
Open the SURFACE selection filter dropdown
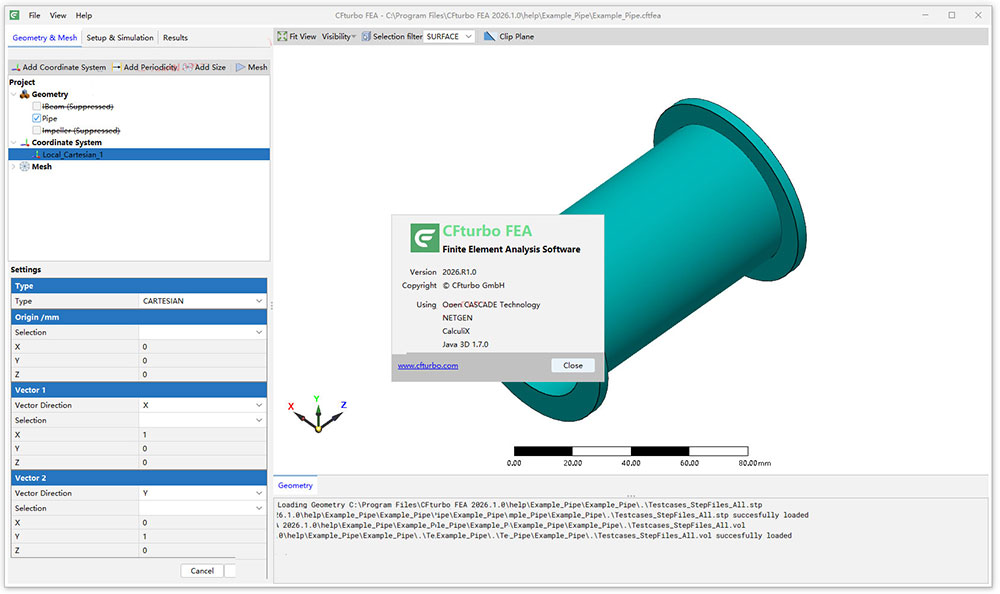tap(449, 37)
